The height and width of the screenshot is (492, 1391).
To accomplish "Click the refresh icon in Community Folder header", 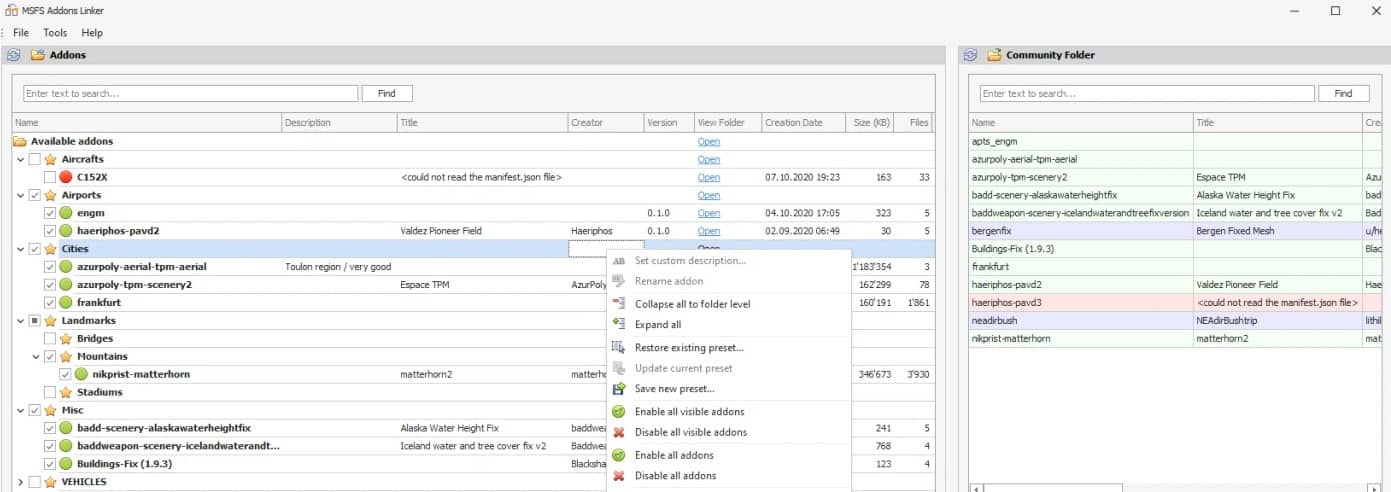I will click(x=970, y=56).
